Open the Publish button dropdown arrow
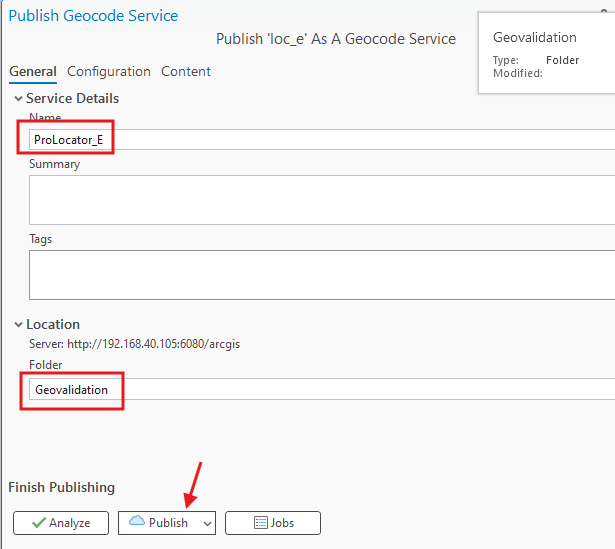 pos(207,523)
